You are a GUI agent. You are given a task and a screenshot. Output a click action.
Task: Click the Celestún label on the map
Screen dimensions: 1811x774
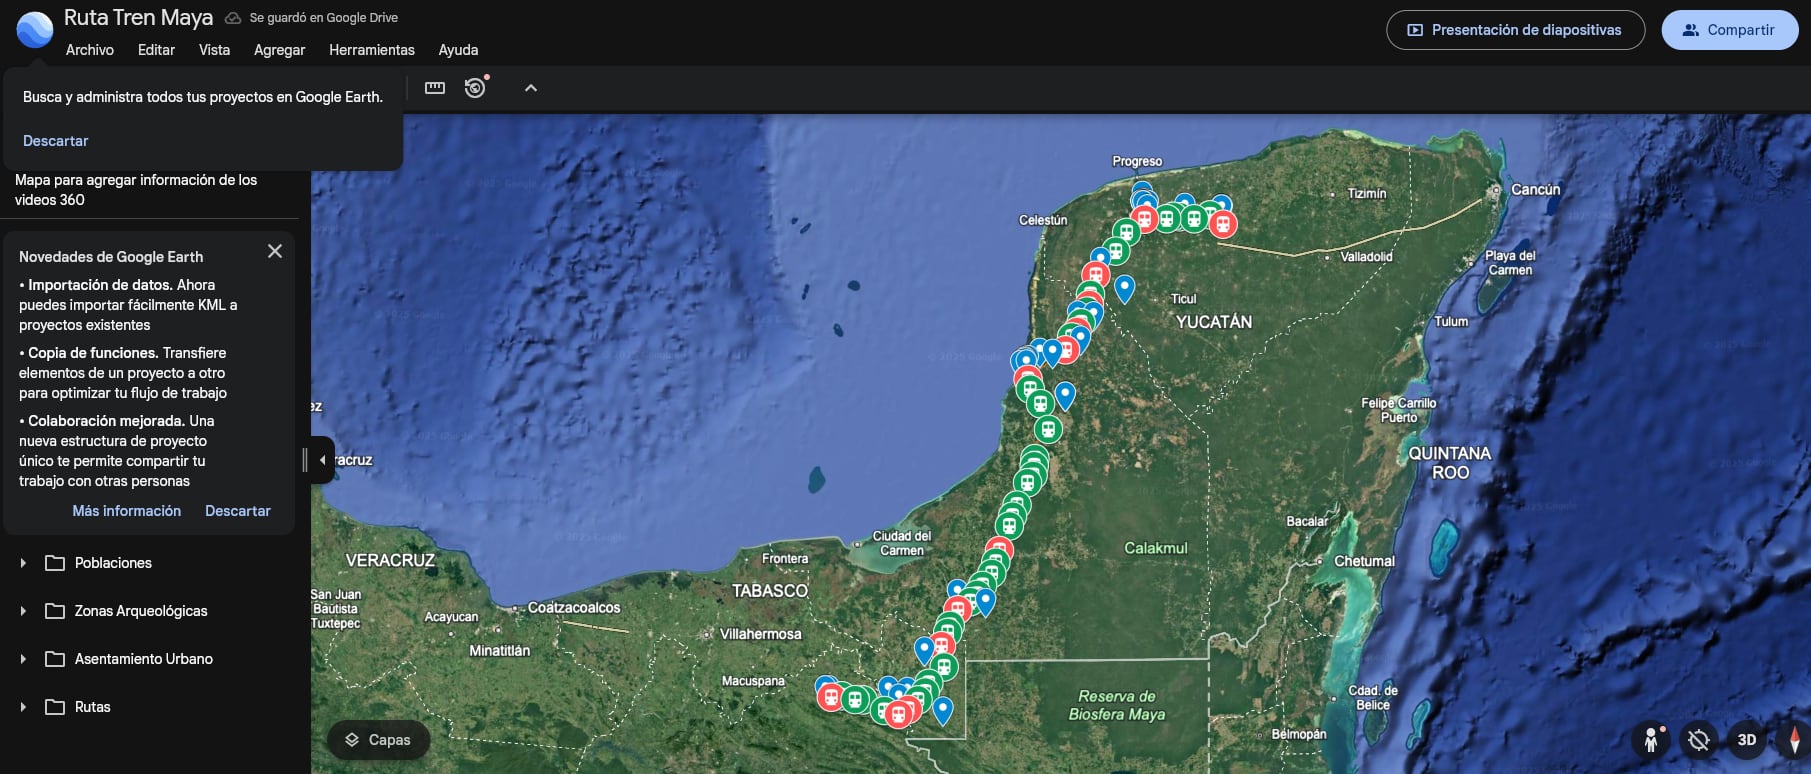1043,220
